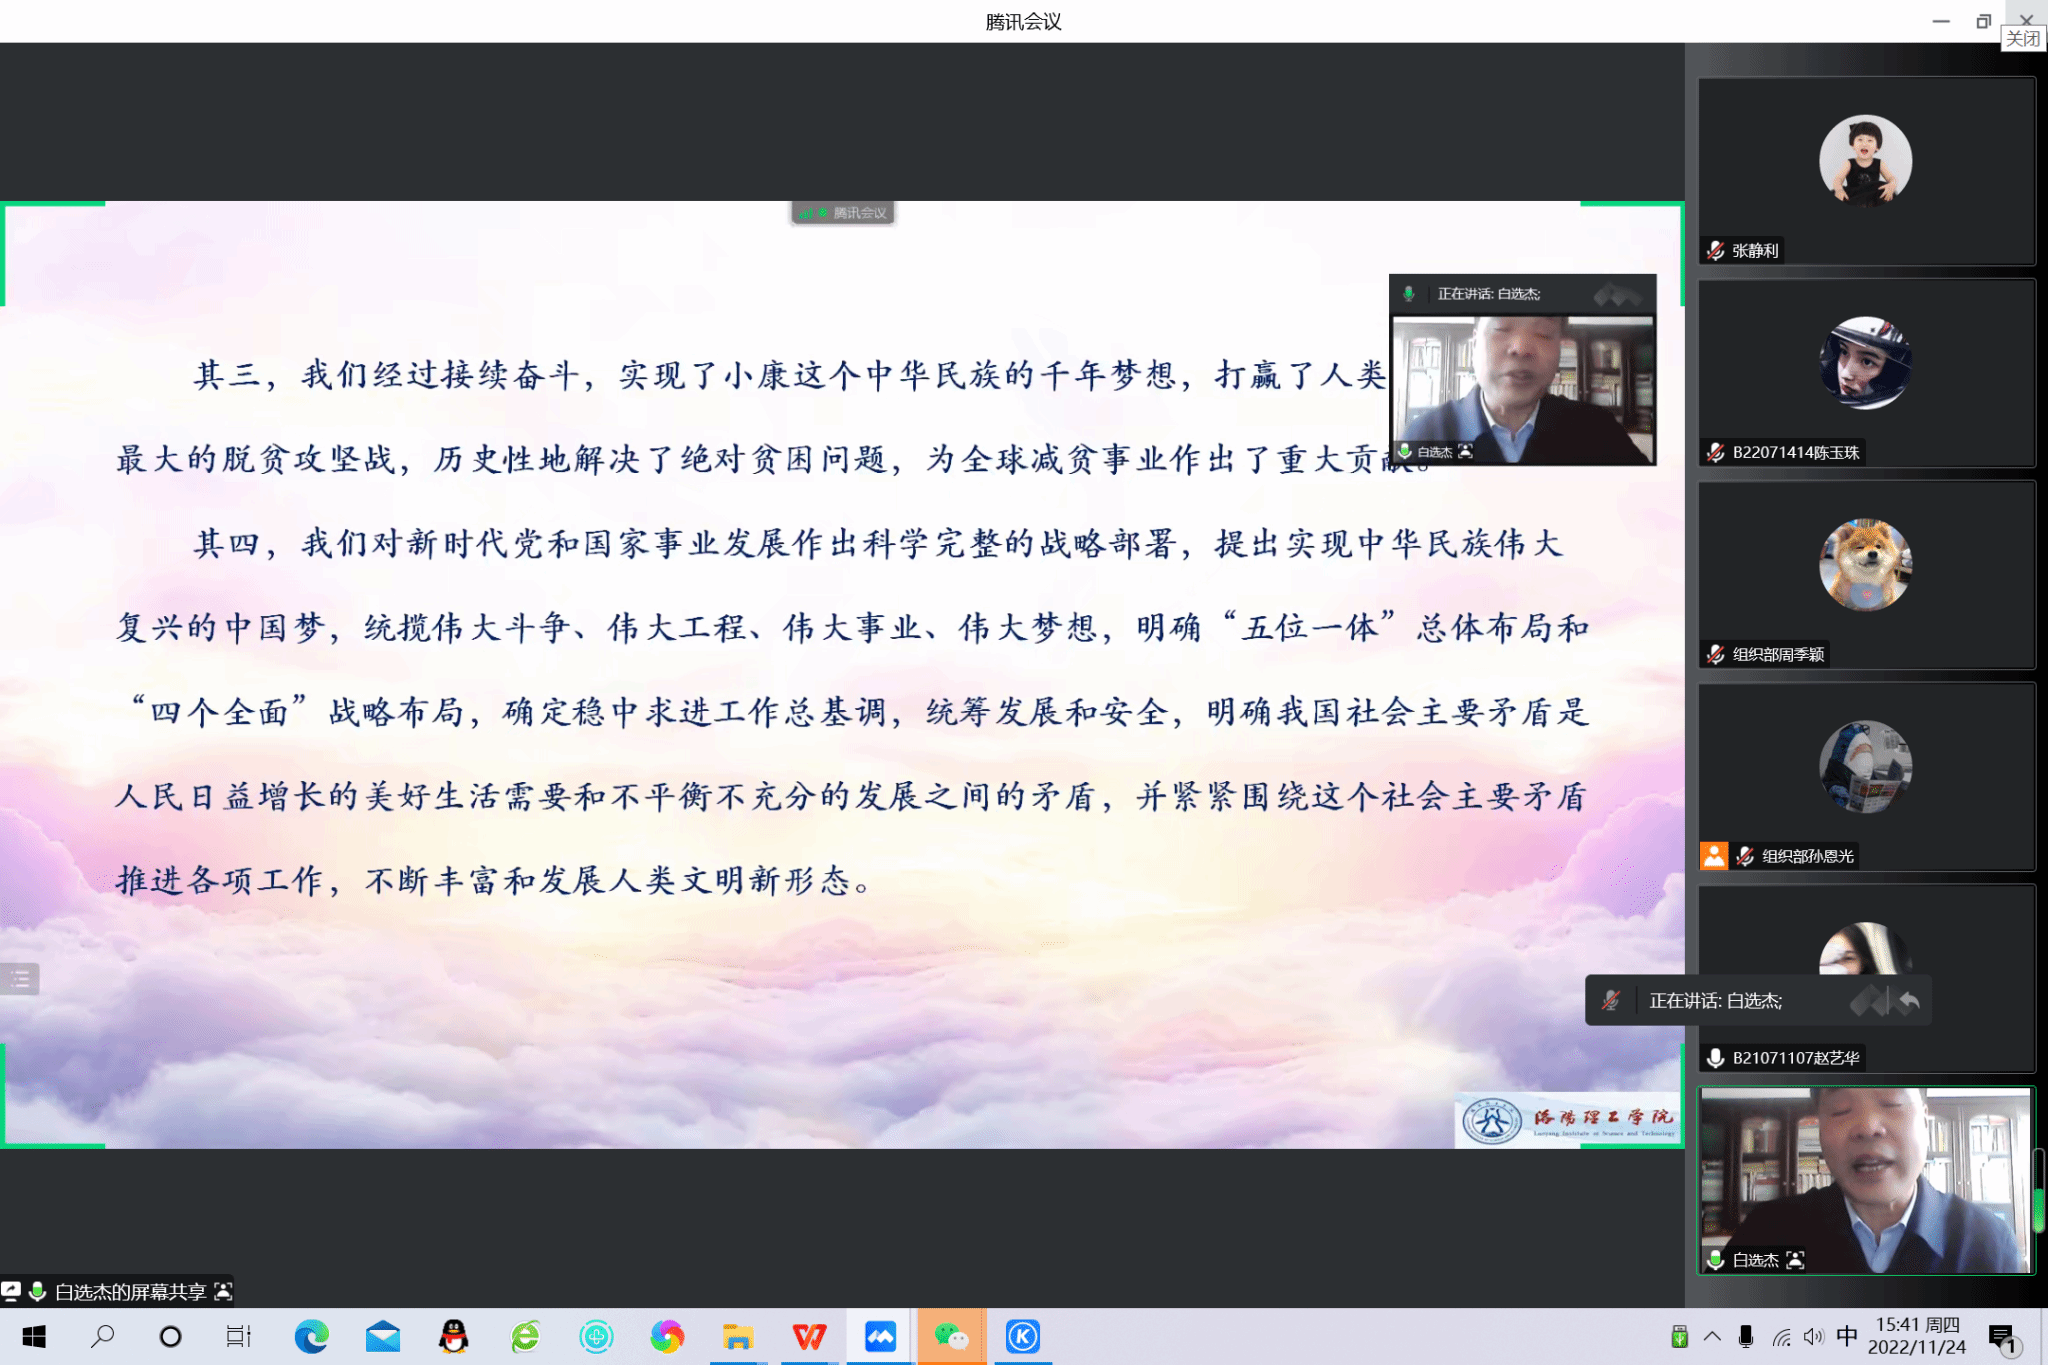Image resolution: width=2048 pixels, height=1365 pixels.
Task: Click 张静利's muted microphone icon
Action: click(x=1716, y=251)
